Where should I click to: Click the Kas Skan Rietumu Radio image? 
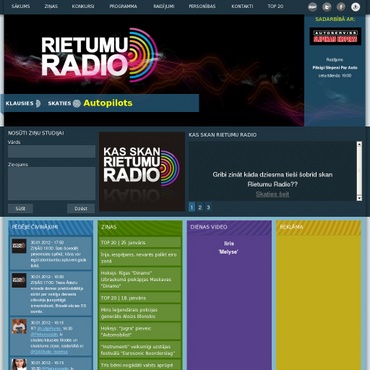[x=142, y=172]
